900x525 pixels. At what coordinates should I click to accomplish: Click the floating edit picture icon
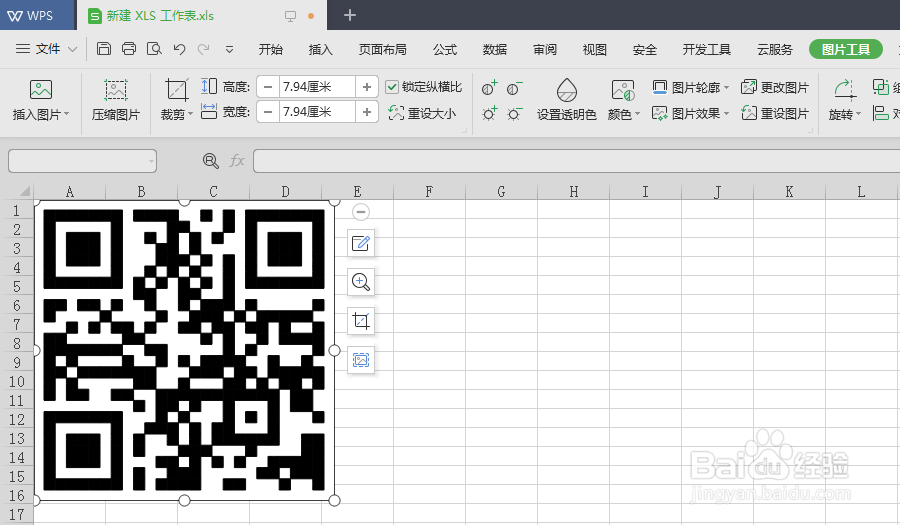pos(360,243)
